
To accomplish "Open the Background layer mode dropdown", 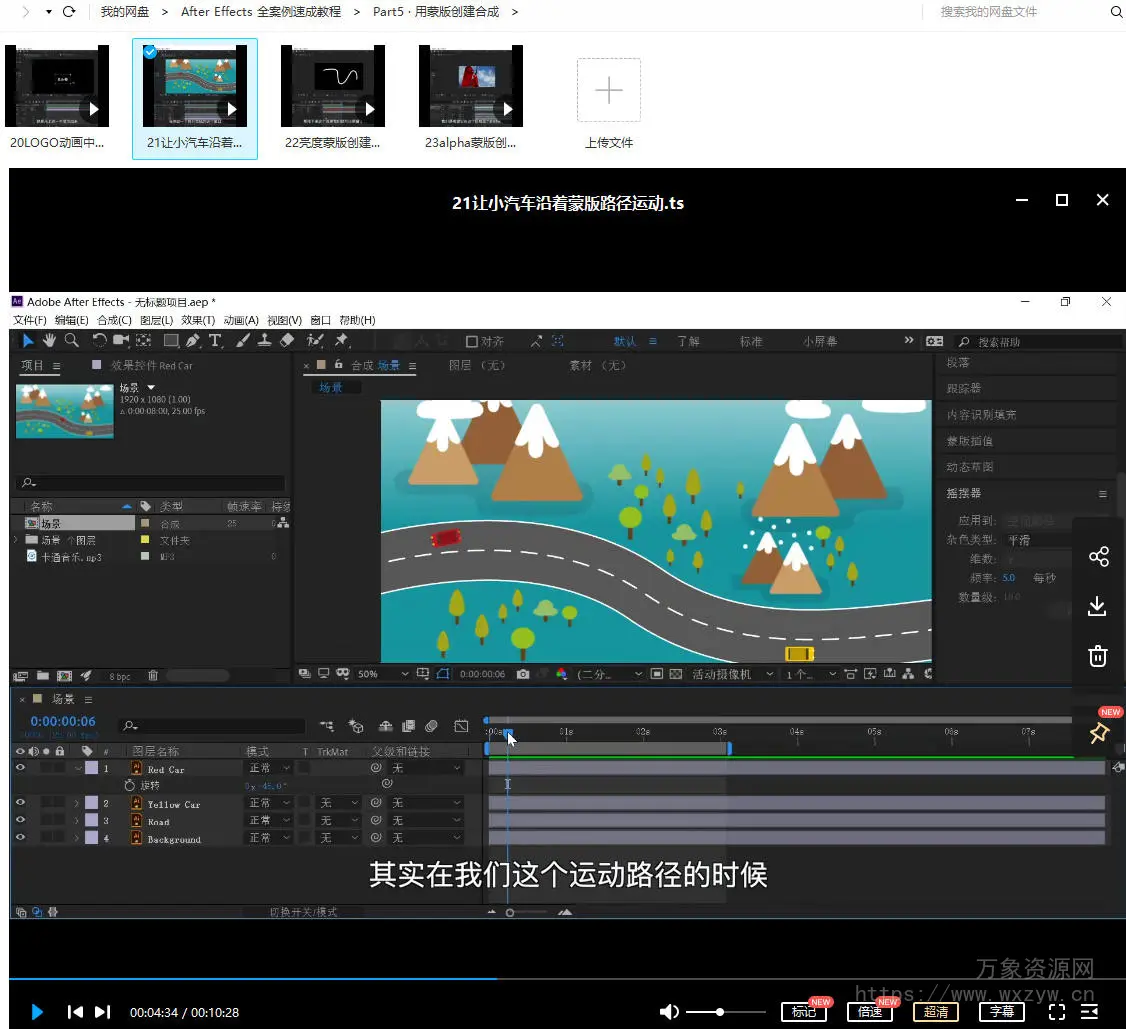I will [268, 839].
